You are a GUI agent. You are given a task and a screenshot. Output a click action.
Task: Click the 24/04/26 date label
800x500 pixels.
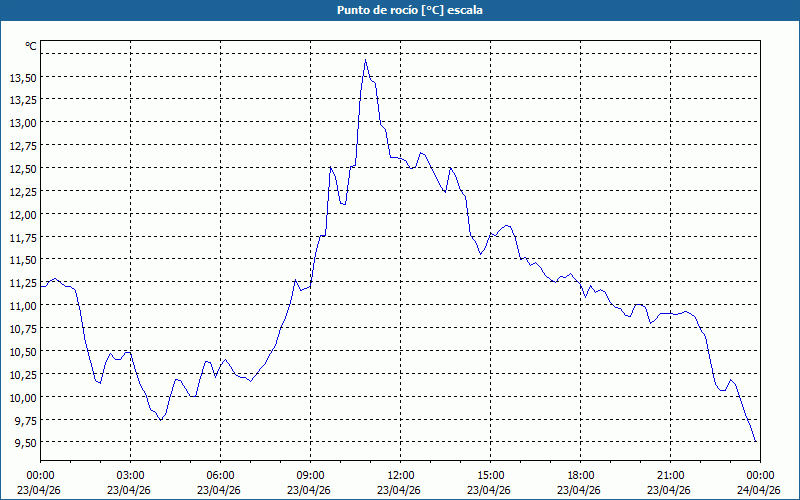757,490
